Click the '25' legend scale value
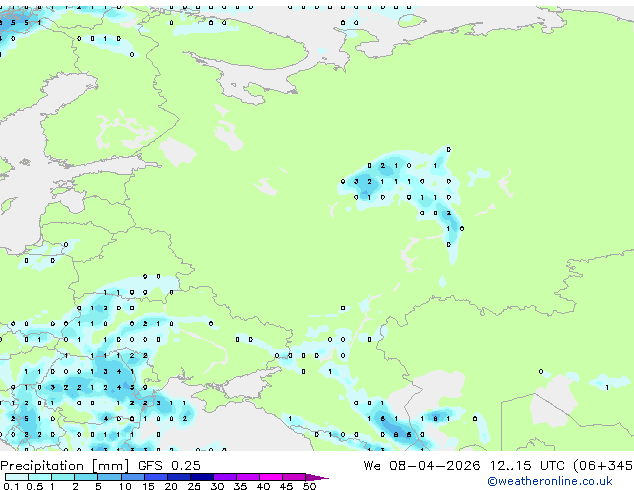 click(194, 486)
